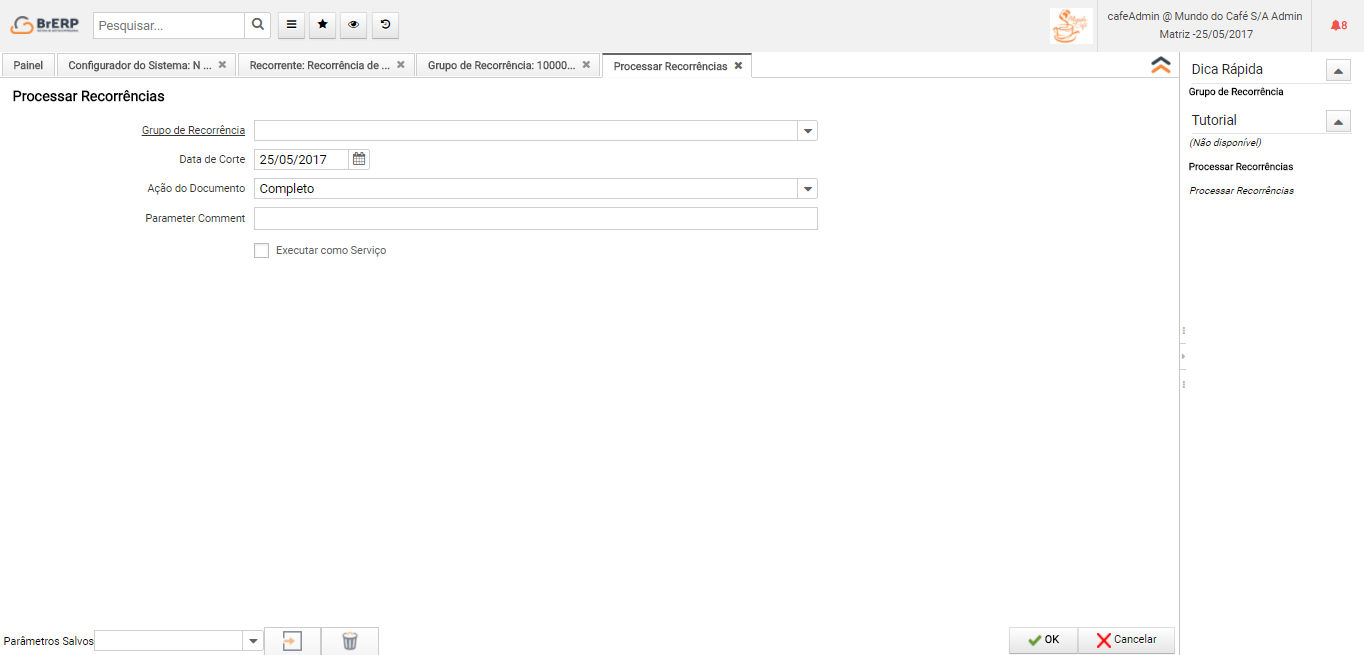Screen dimensions: 1364x655
Task: Click the Ação do Documento Completo field
Action: (526, 189)
